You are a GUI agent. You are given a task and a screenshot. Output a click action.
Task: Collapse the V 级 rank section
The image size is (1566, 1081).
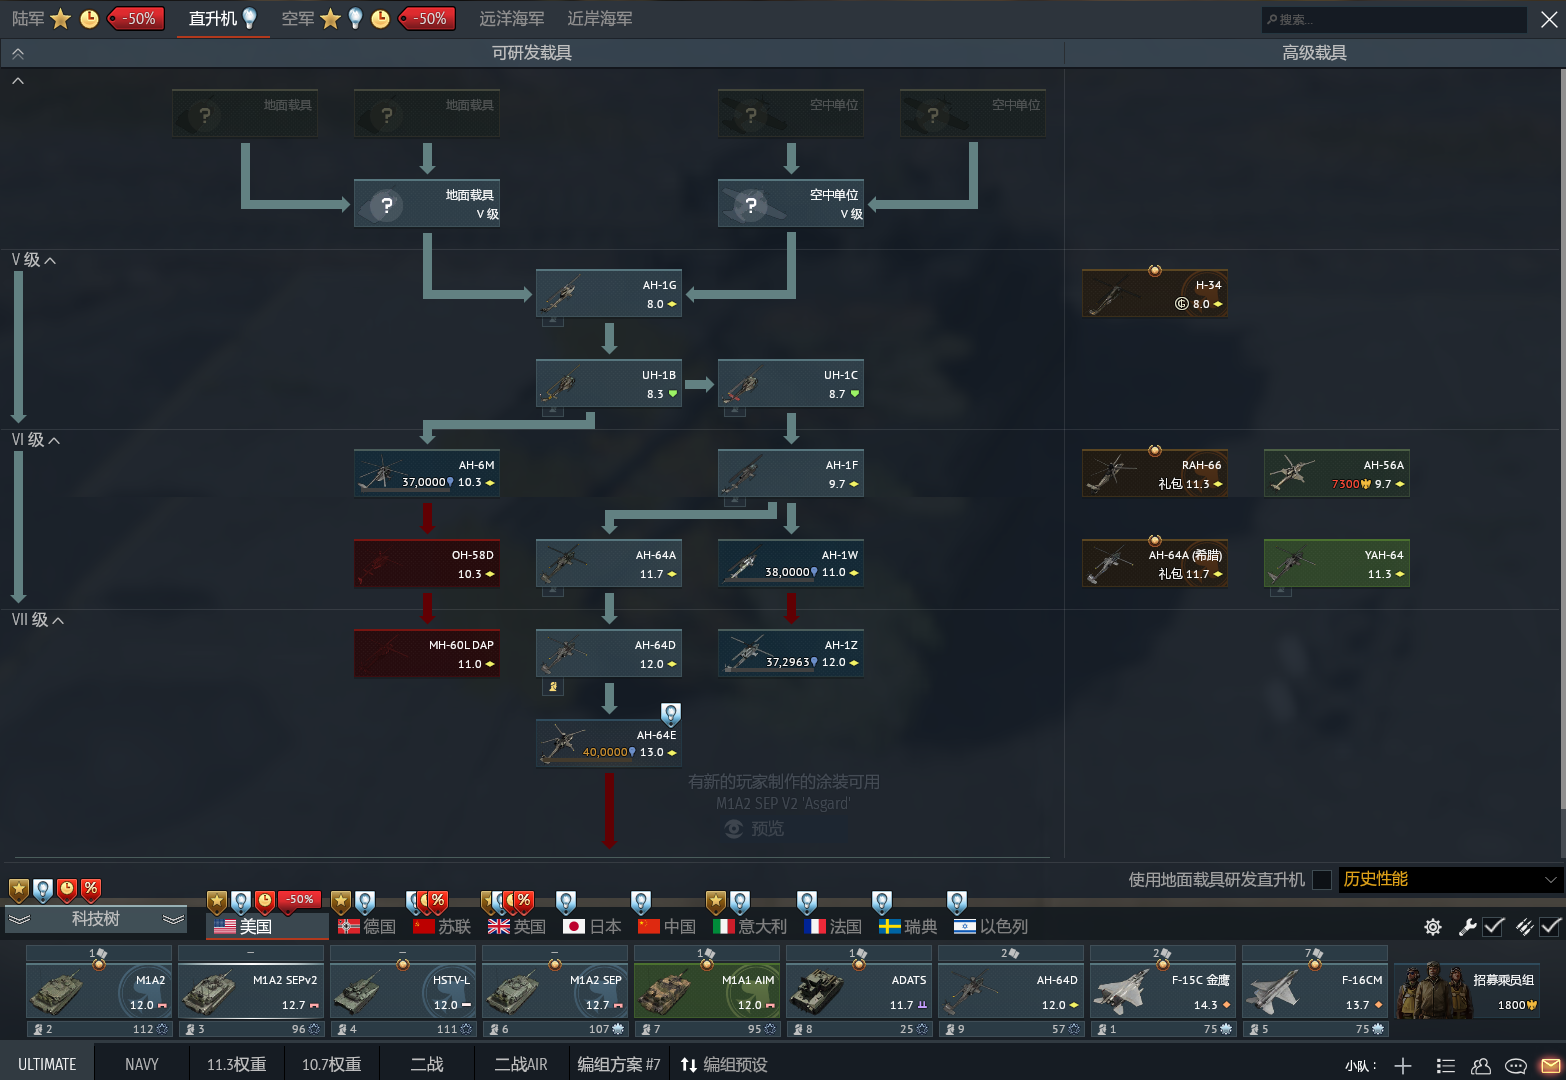coord(34,260)
